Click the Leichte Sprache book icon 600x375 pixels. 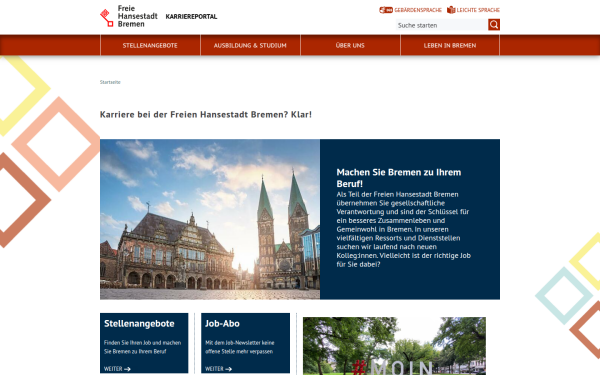(x=451, y=10)
